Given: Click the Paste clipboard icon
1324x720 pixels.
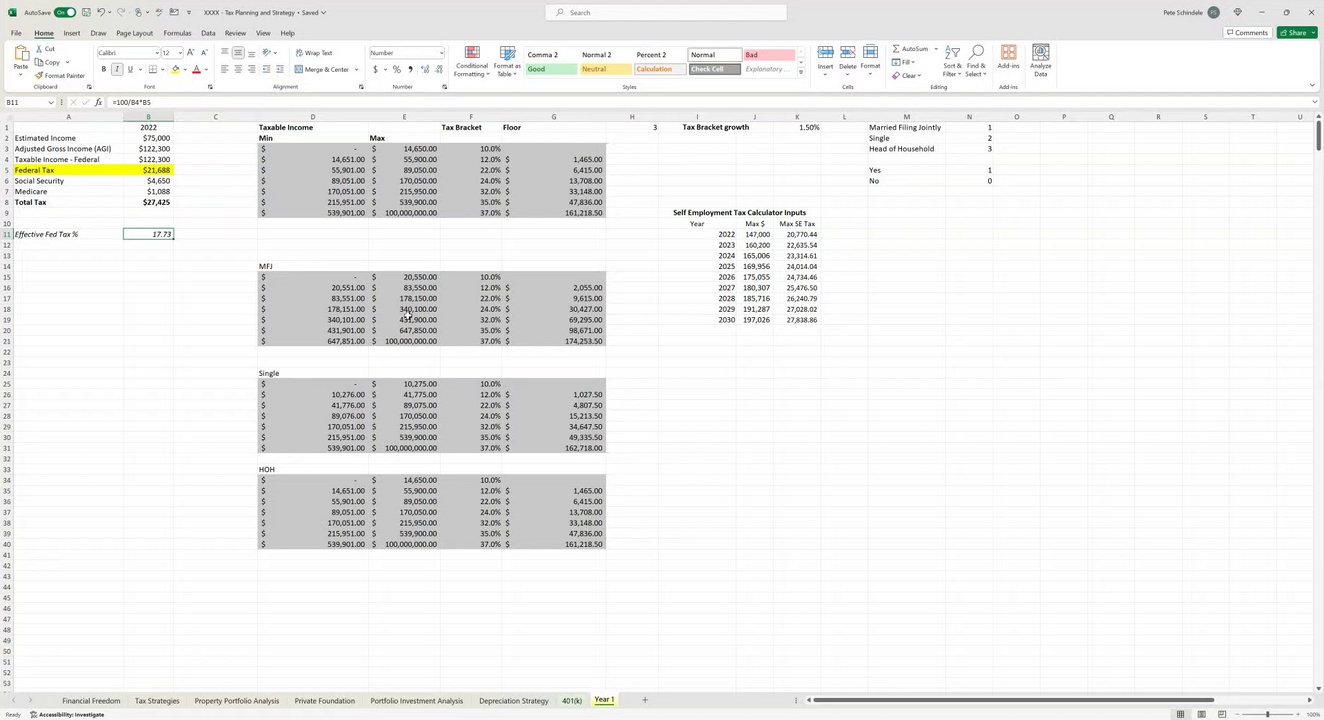Looking at the screenshot, I should point(21,53).
